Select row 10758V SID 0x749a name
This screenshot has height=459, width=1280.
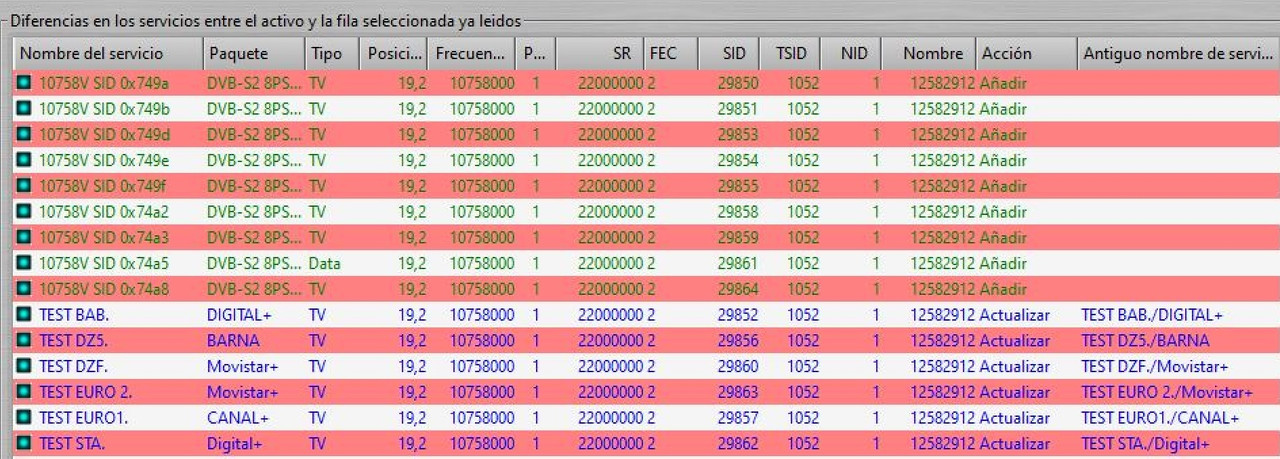click(x=104, y=83)
